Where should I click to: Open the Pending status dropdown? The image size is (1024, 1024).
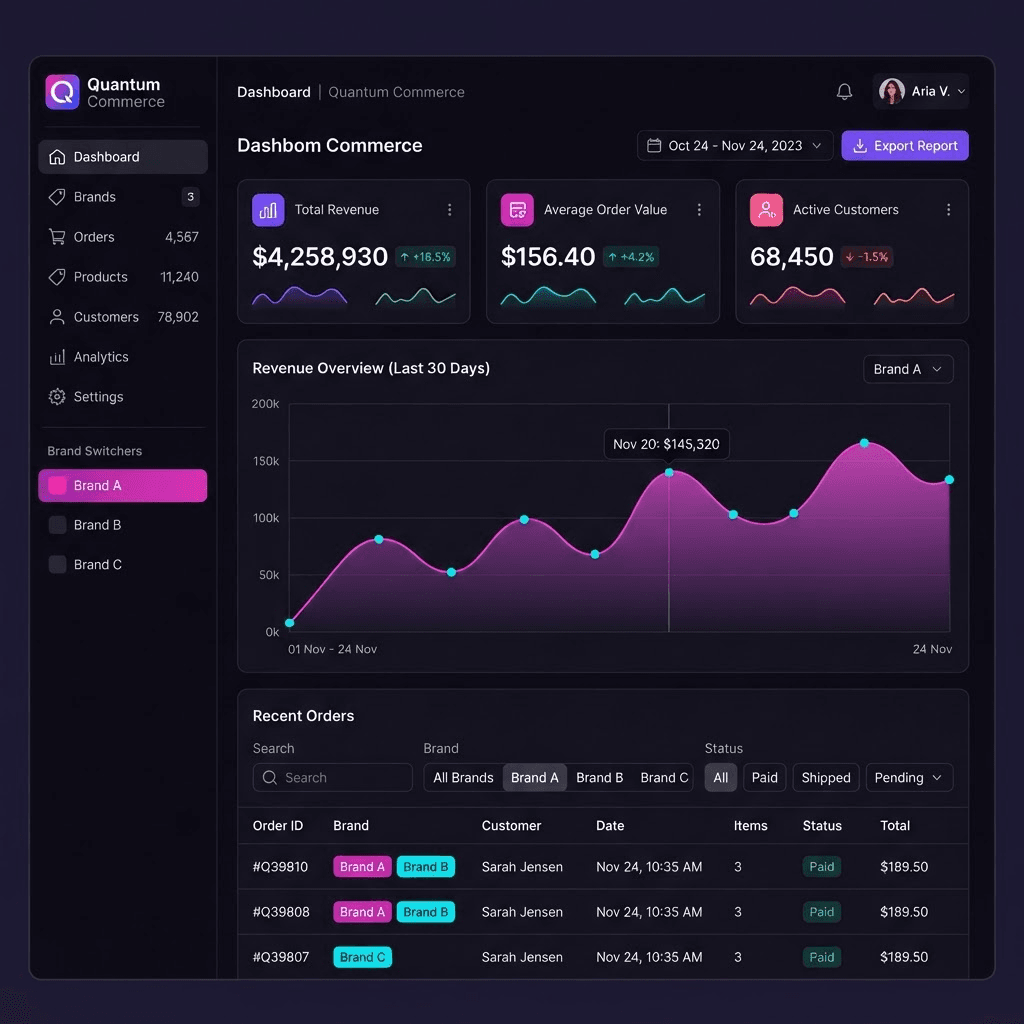tap(909, 777)
